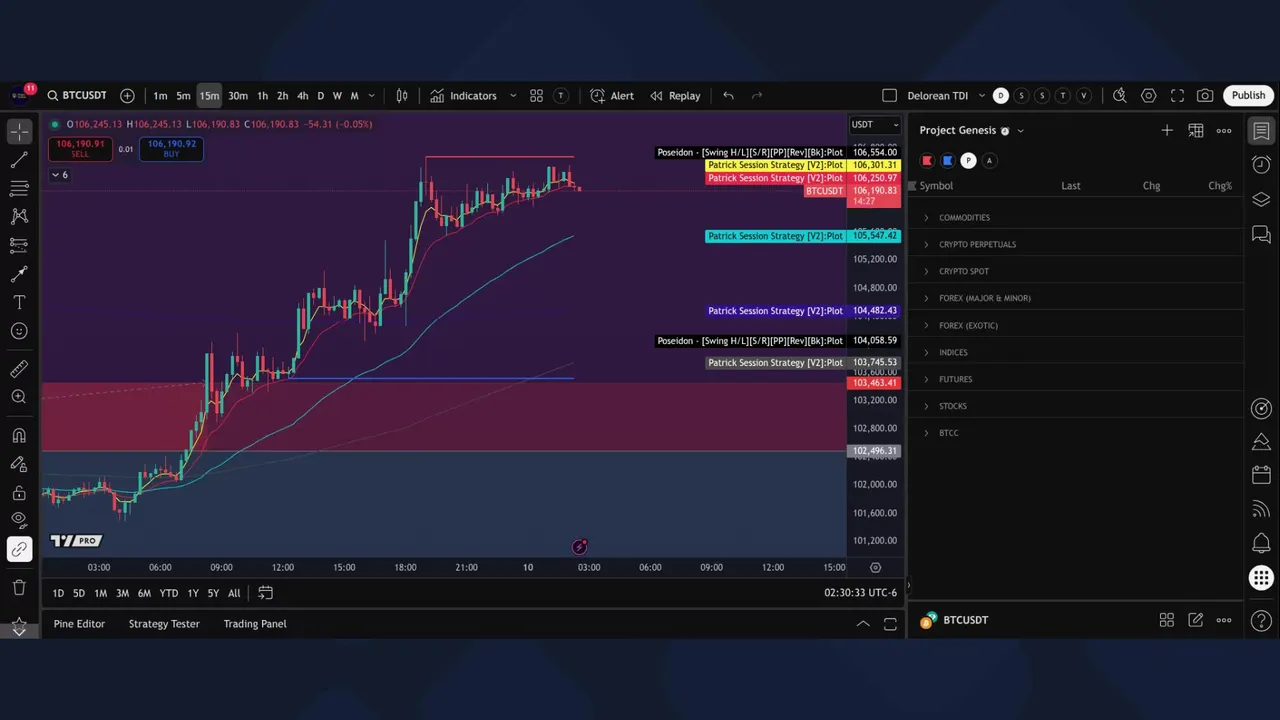Image resolution: width=1280 pixels, height=720 pixels.
Task: Open the candlestick chart type selector
Action: pyautogui.click(x=402, y=96)
